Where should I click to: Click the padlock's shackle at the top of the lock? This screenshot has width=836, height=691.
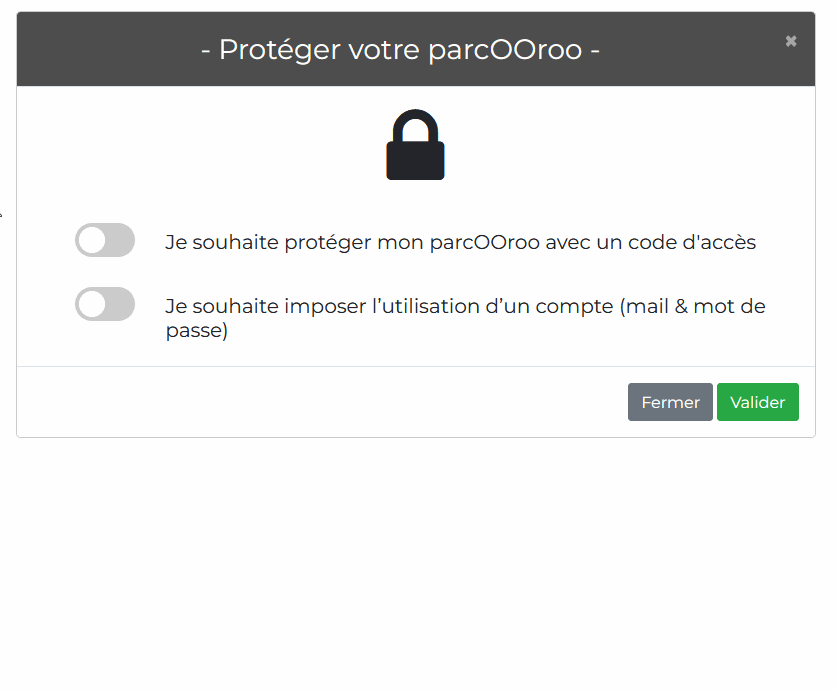coord(415,125)
